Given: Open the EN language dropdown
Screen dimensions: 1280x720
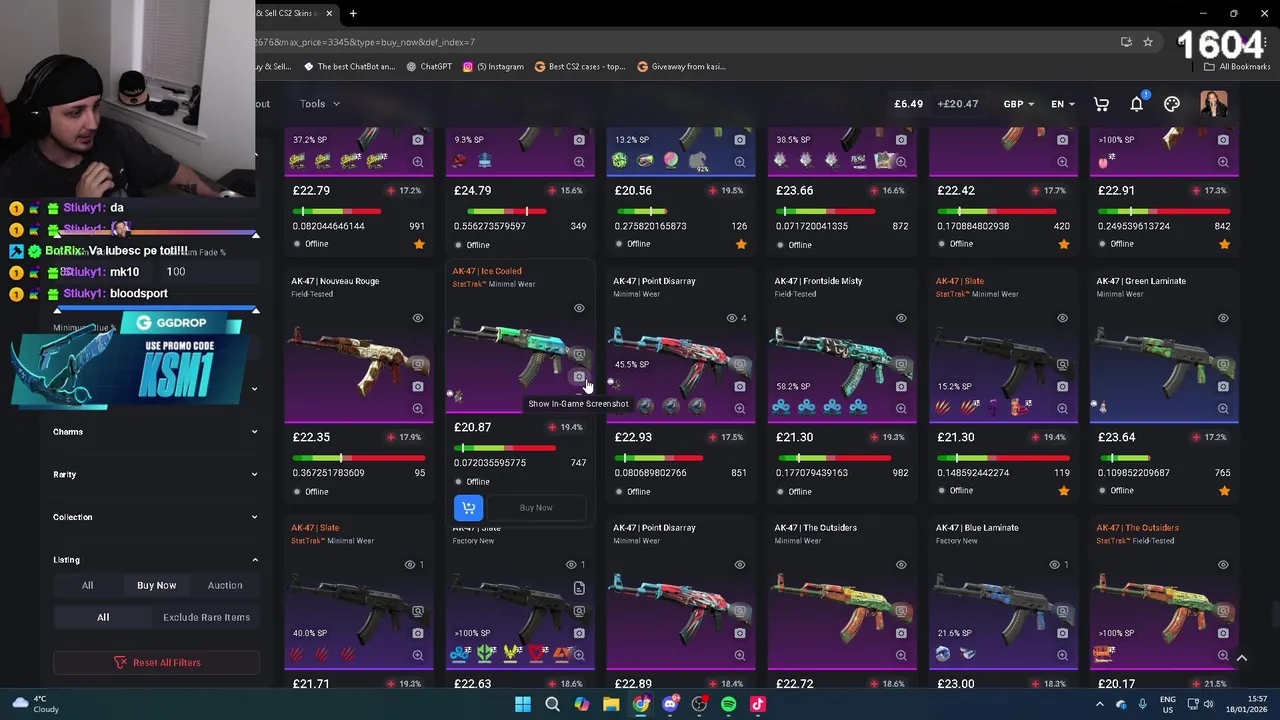Looking at the screenshot, I should click(1063, 104).
